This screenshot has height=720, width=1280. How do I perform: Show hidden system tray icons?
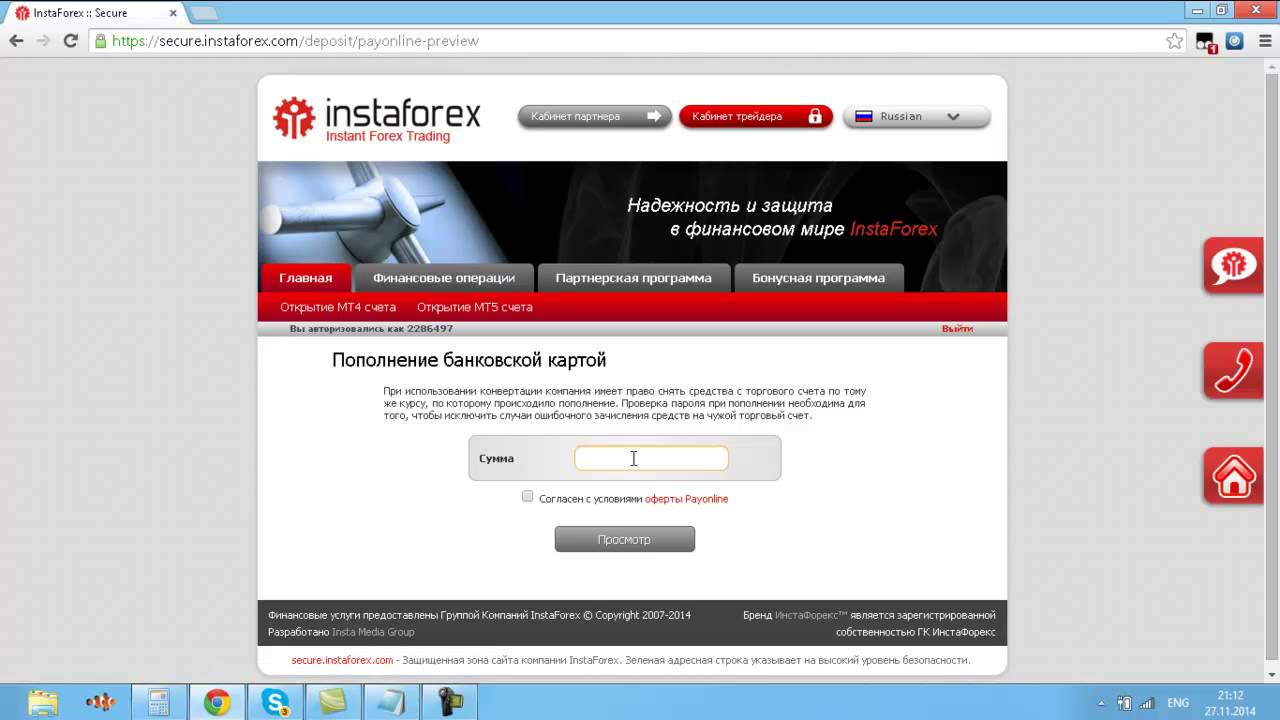(1102, 703)
